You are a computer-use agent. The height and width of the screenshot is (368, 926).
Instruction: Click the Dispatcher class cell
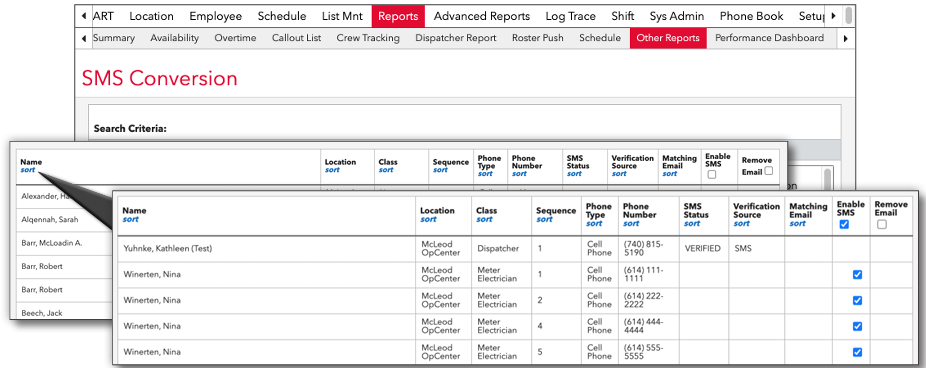498,249
